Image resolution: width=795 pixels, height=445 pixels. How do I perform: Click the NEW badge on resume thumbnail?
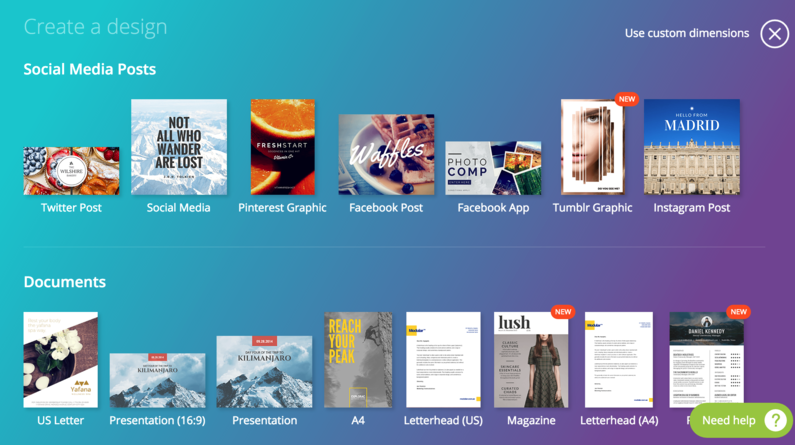click(x=738, y=312)
